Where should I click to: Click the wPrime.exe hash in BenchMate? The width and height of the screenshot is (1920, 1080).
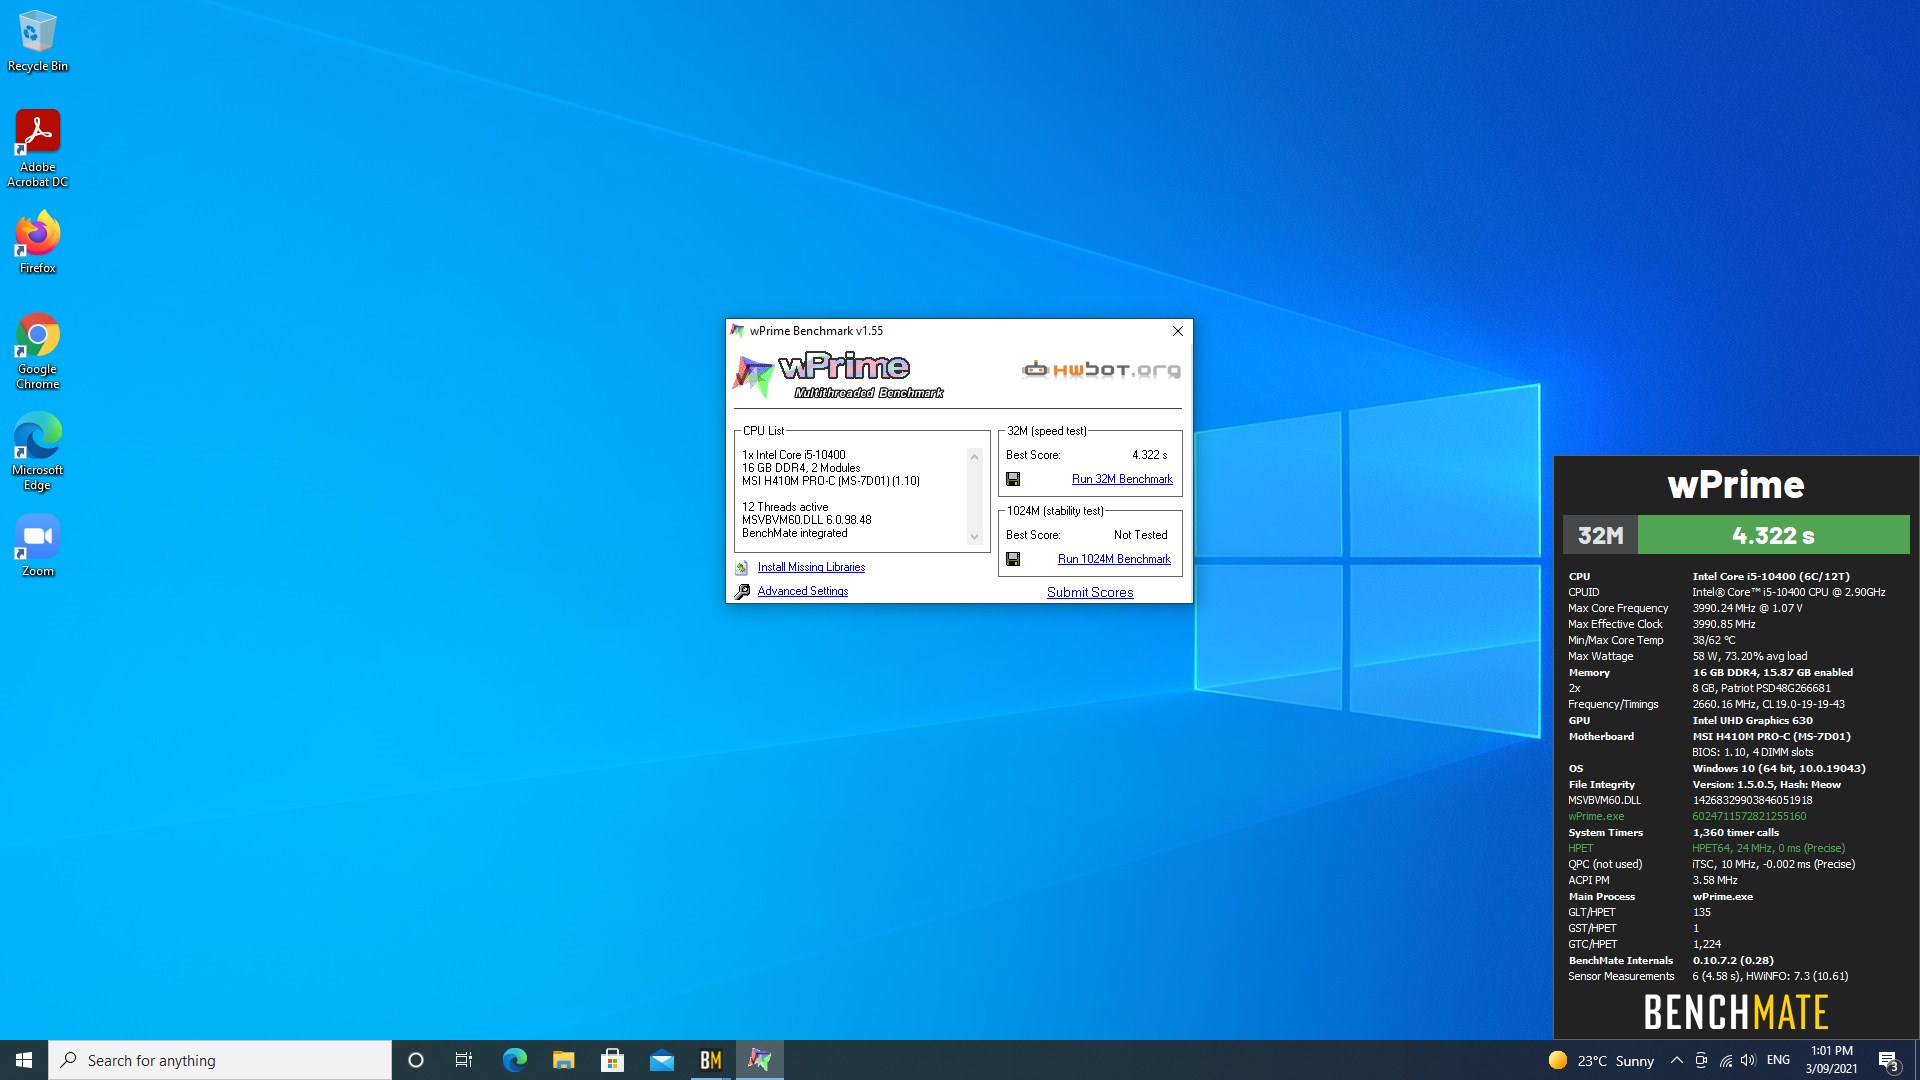tap(1749, 816)
